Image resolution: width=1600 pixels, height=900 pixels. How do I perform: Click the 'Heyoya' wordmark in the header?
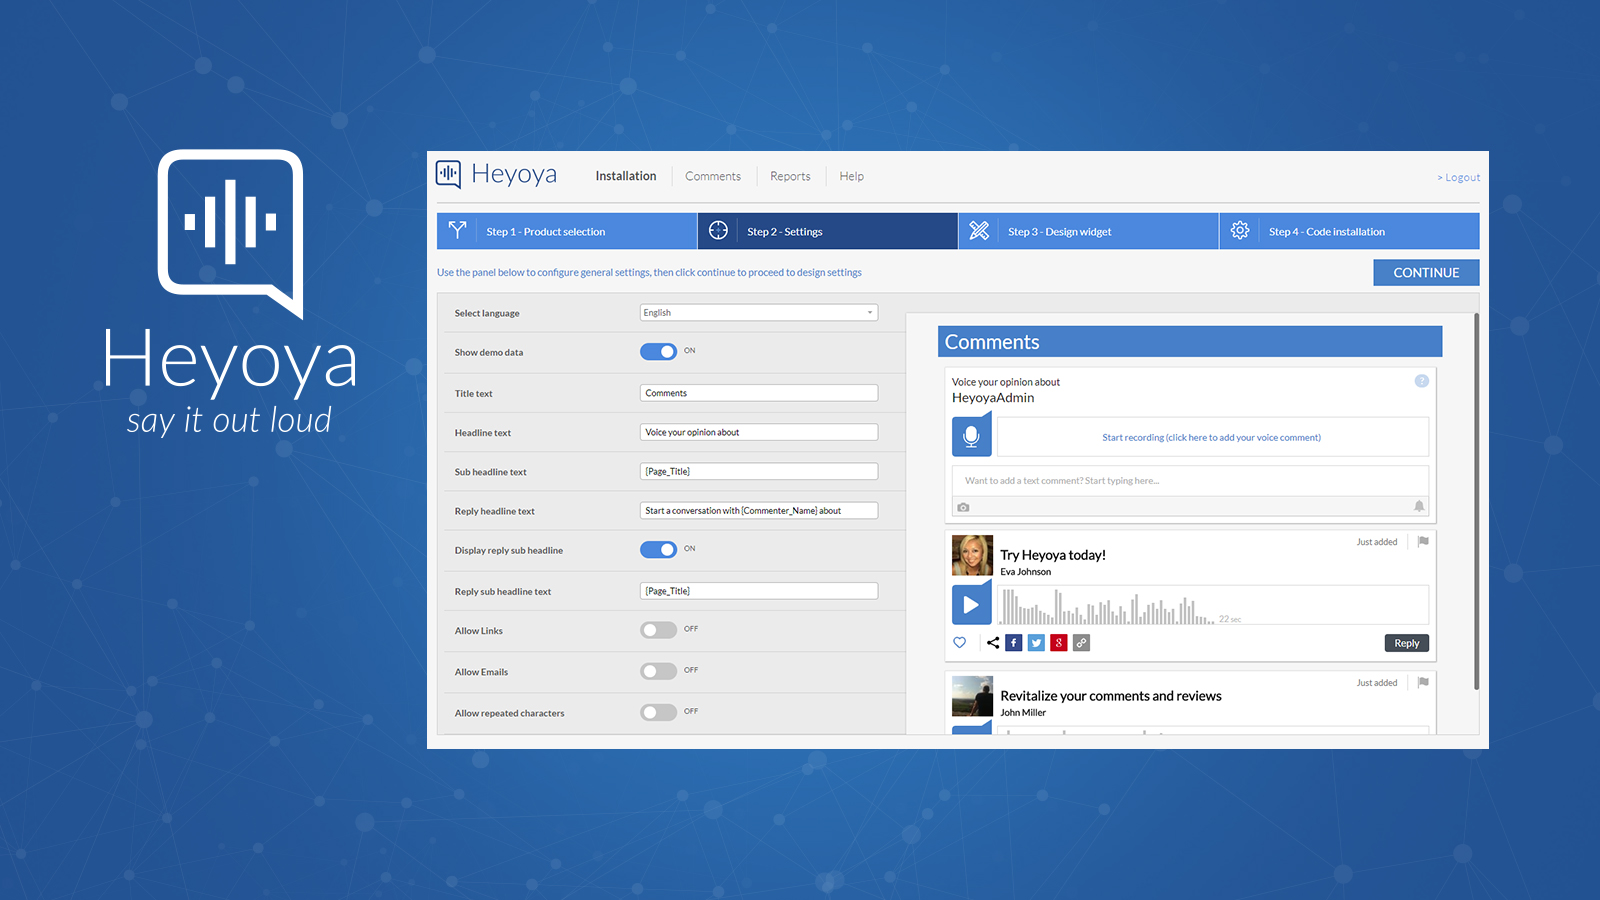pyautogui.click(x=514, y=174)
